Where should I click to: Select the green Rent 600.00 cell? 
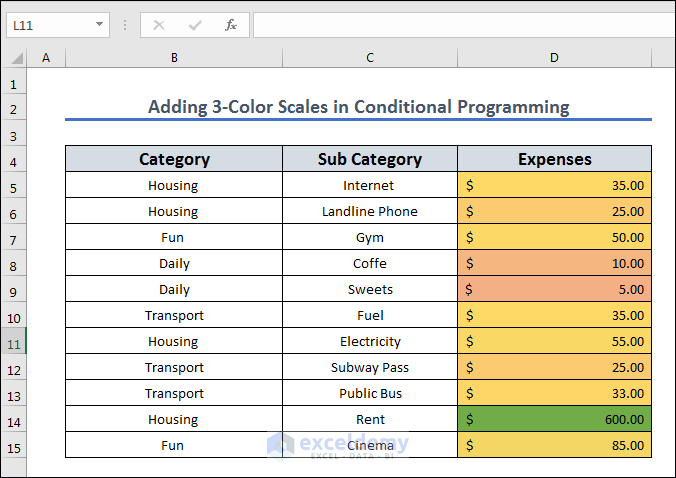click(x=554, y=420)
